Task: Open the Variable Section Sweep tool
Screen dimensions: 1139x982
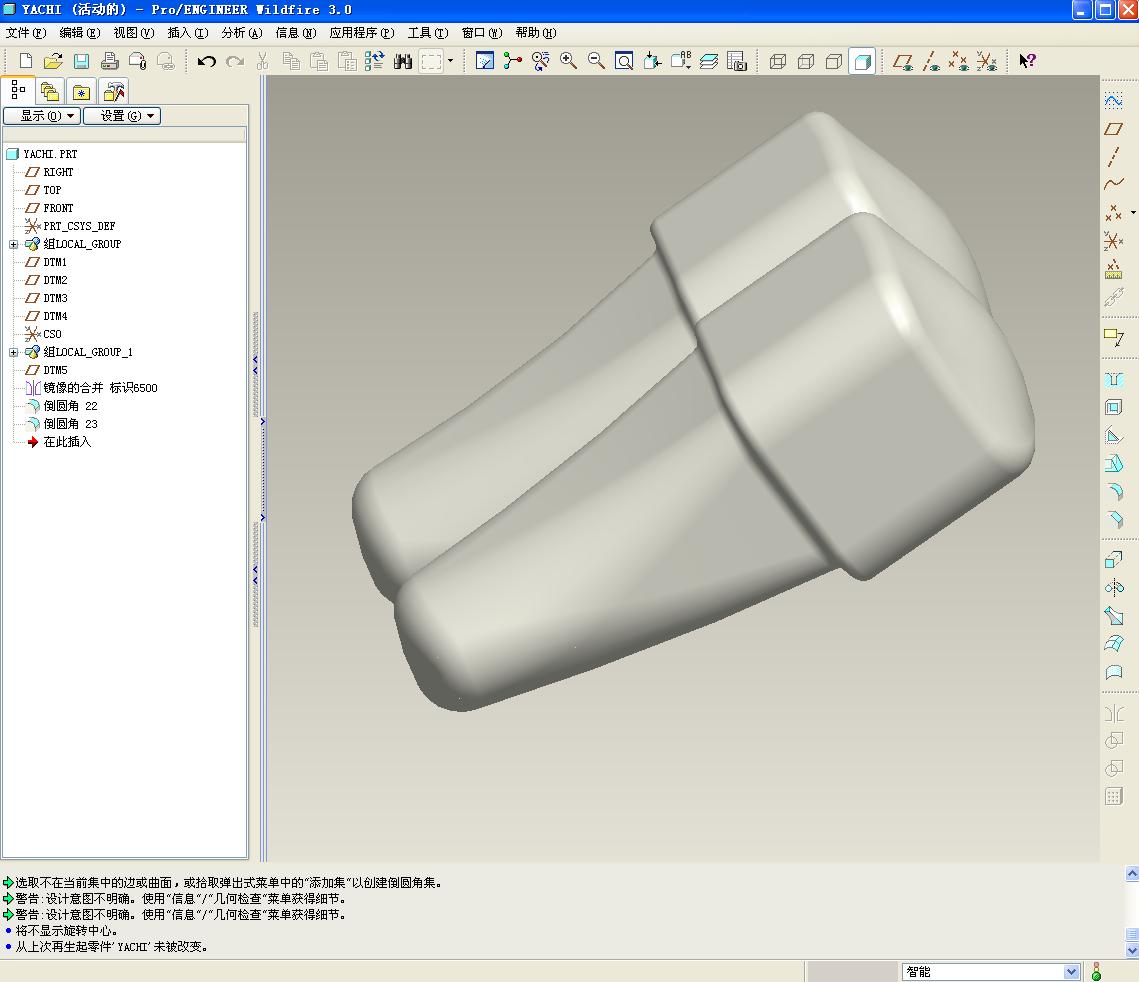Action: pos(1114,615)
